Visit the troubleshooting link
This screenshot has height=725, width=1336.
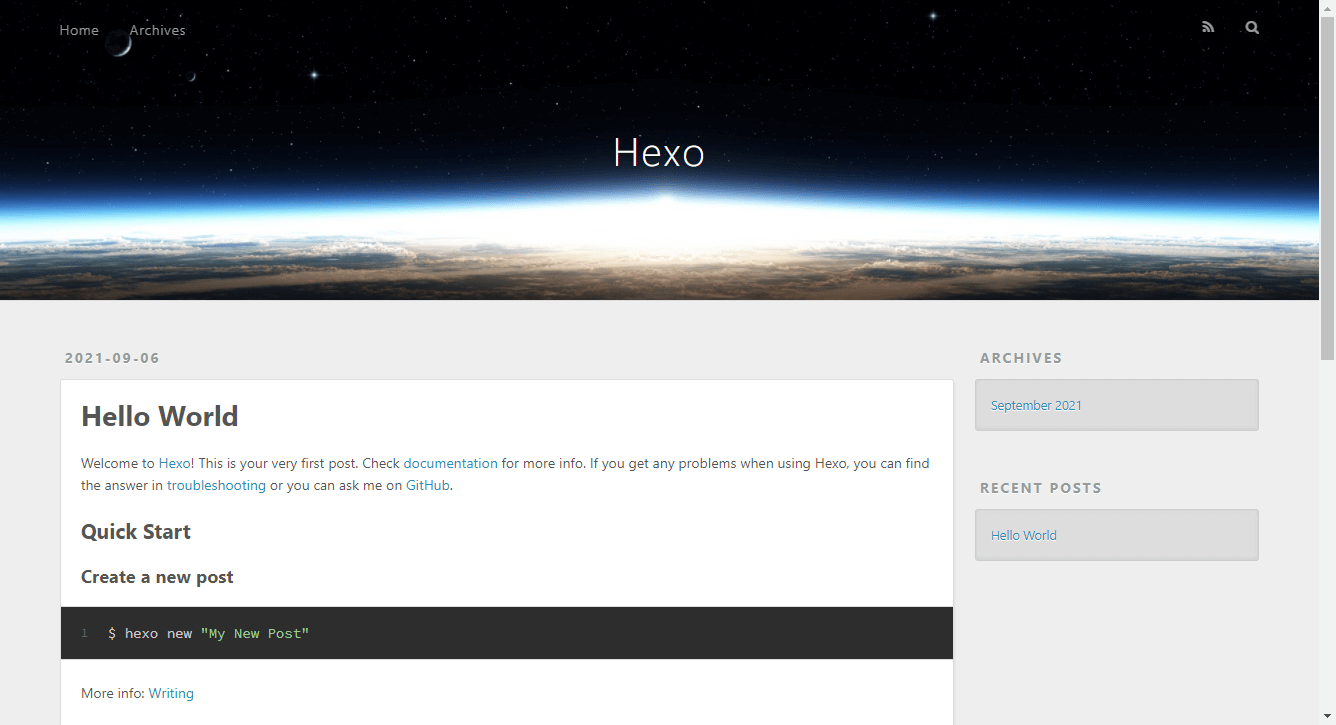216,485
